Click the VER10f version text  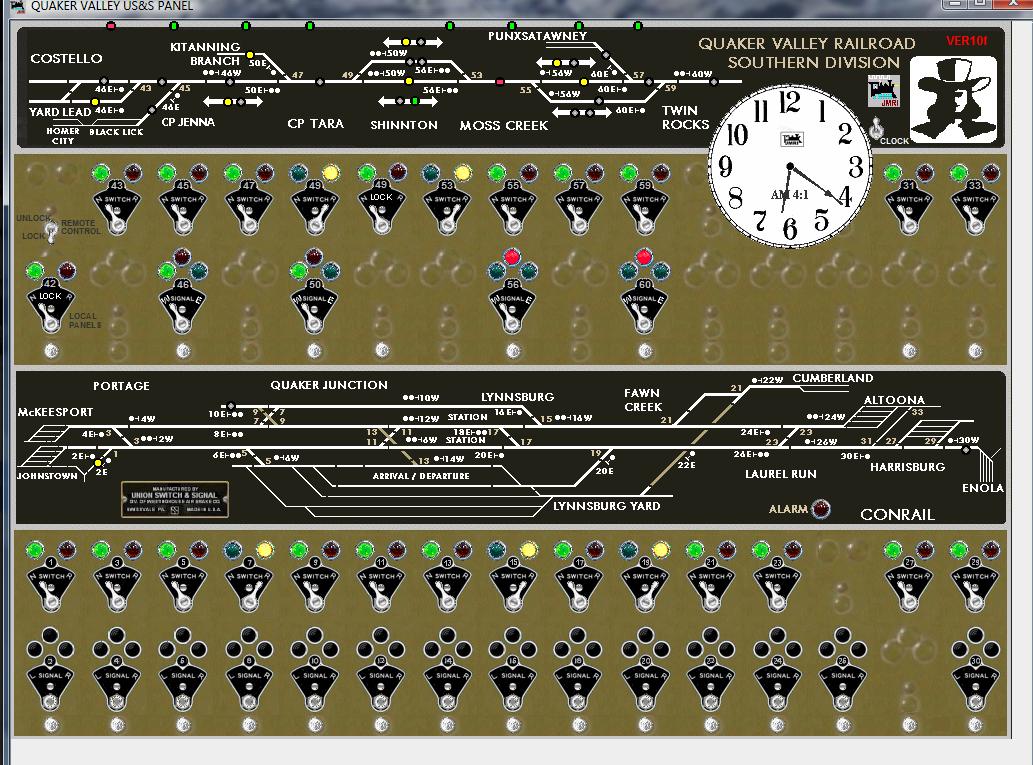coord(966,41)
